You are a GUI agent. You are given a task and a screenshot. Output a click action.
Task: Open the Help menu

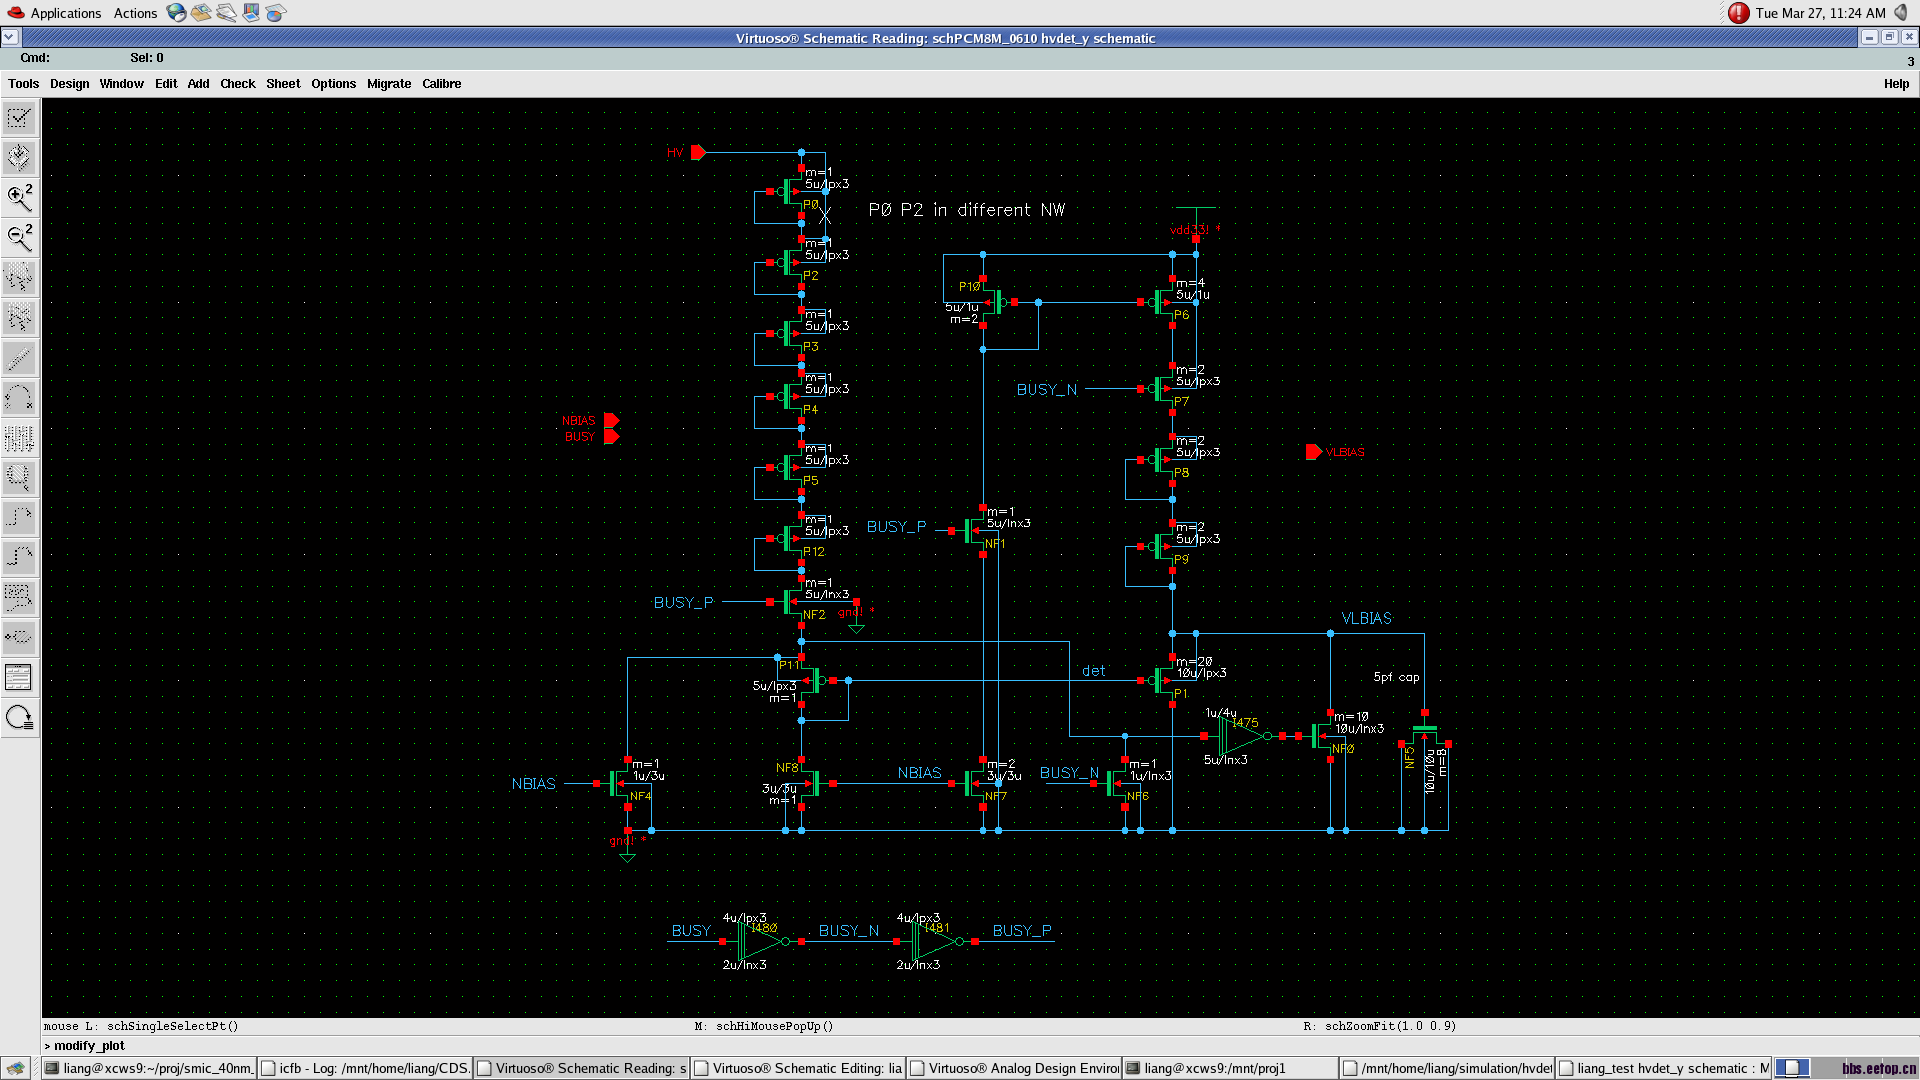1896,84
